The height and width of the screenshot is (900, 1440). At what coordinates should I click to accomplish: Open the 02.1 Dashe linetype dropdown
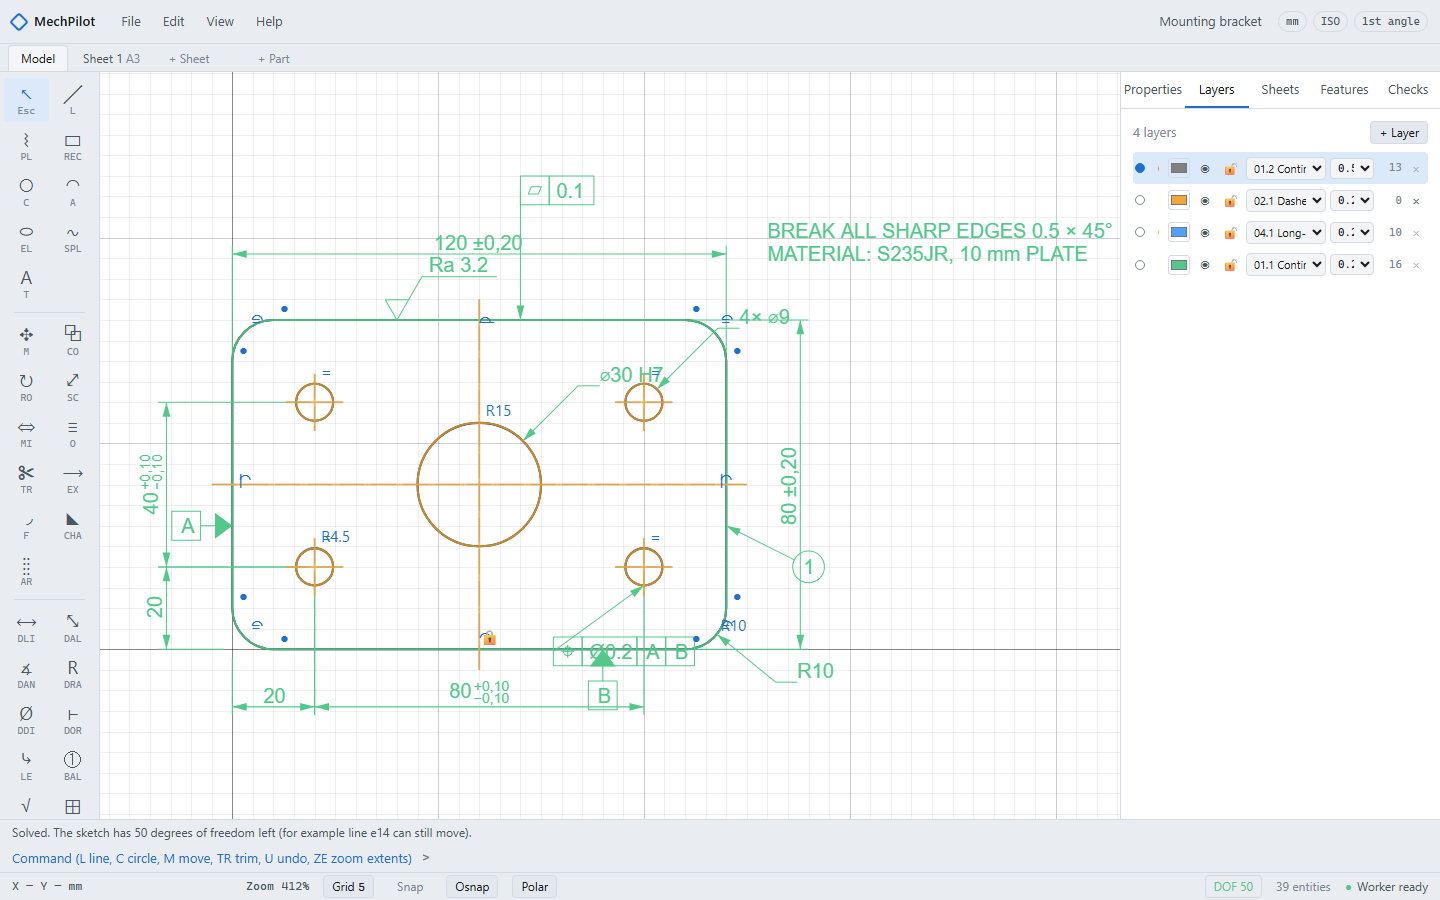point(1285,201)
